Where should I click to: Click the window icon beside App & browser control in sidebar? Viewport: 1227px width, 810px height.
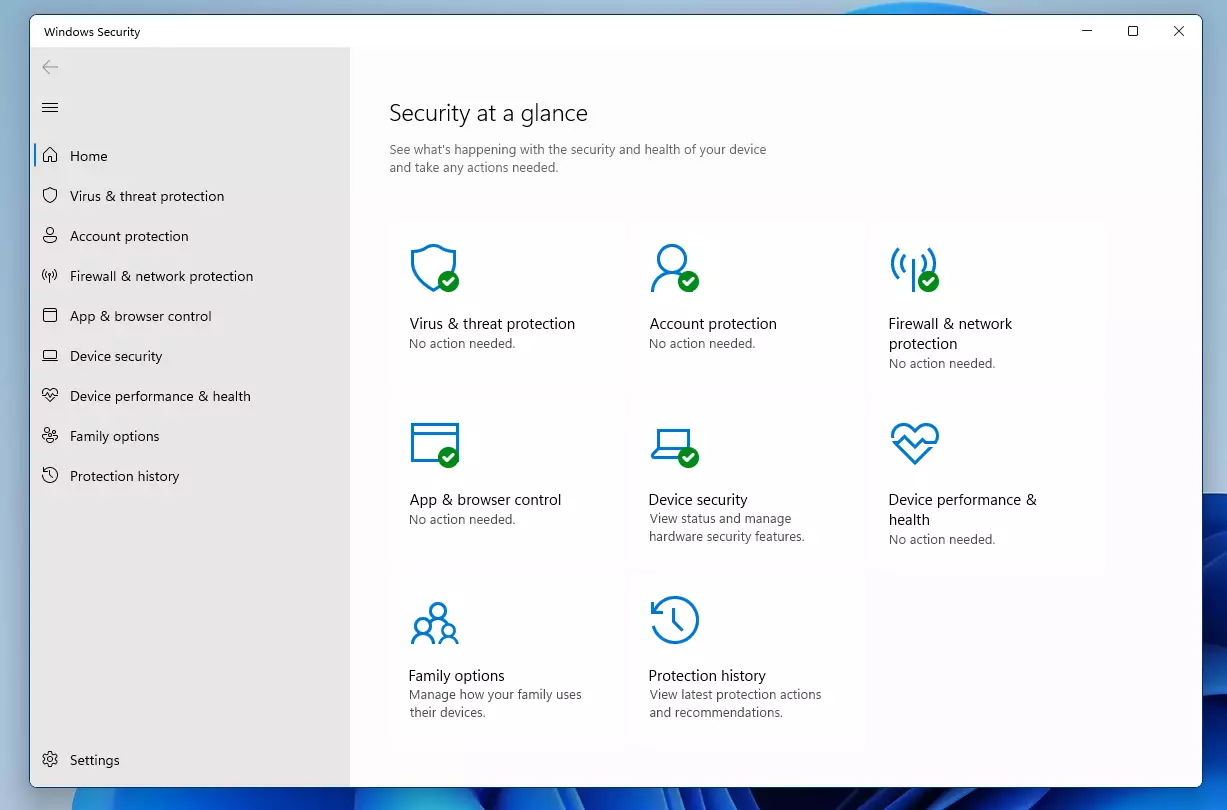point(50,316)
